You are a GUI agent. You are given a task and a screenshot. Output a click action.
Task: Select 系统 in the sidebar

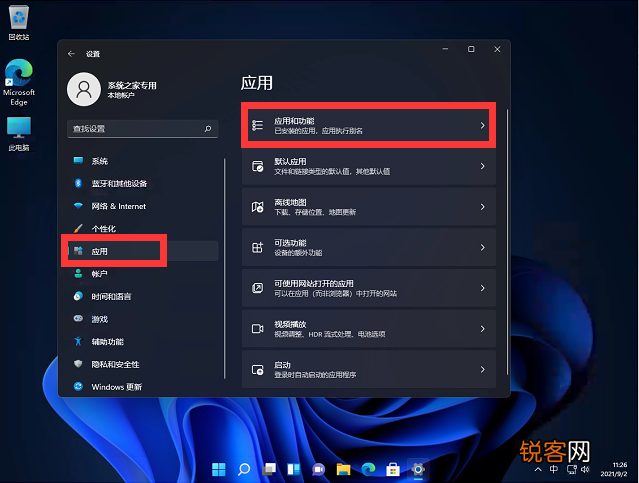(143, 161)
